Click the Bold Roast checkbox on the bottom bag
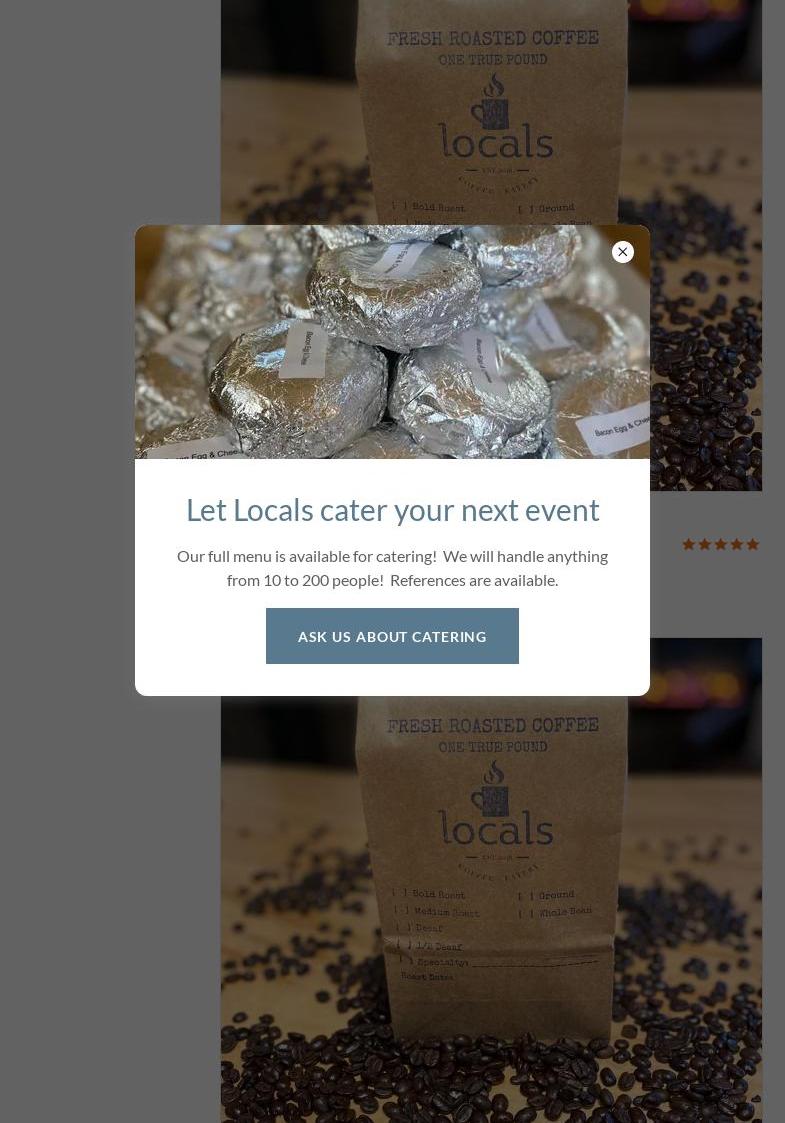Viewport: 785px width, 1123px height. click(x=400, y=893)
